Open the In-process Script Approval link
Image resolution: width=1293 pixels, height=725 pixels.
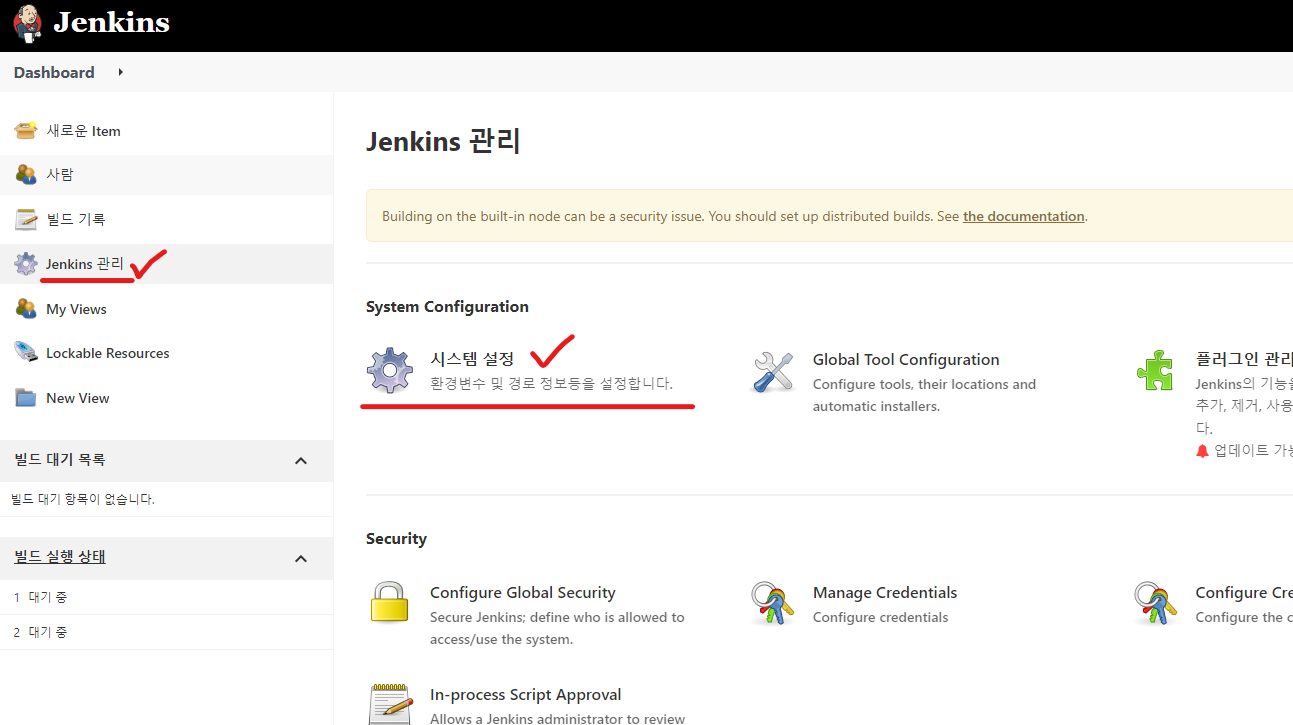click(x=526, y=694)
